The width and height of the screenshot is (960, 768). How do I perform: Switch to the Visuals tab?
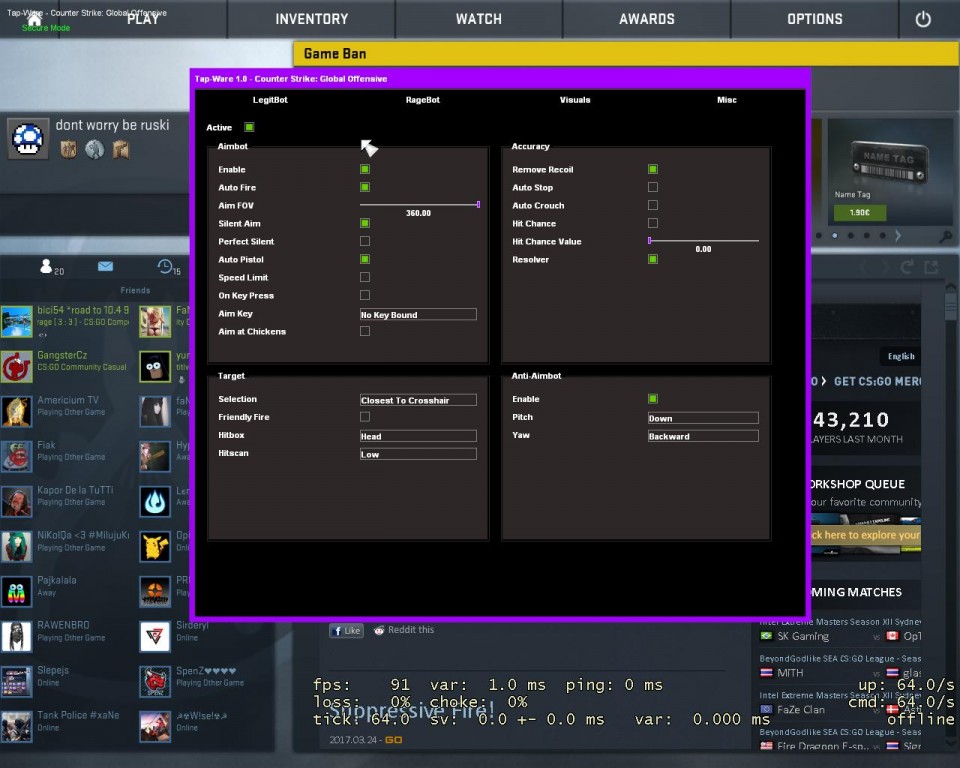pos(575,100)
